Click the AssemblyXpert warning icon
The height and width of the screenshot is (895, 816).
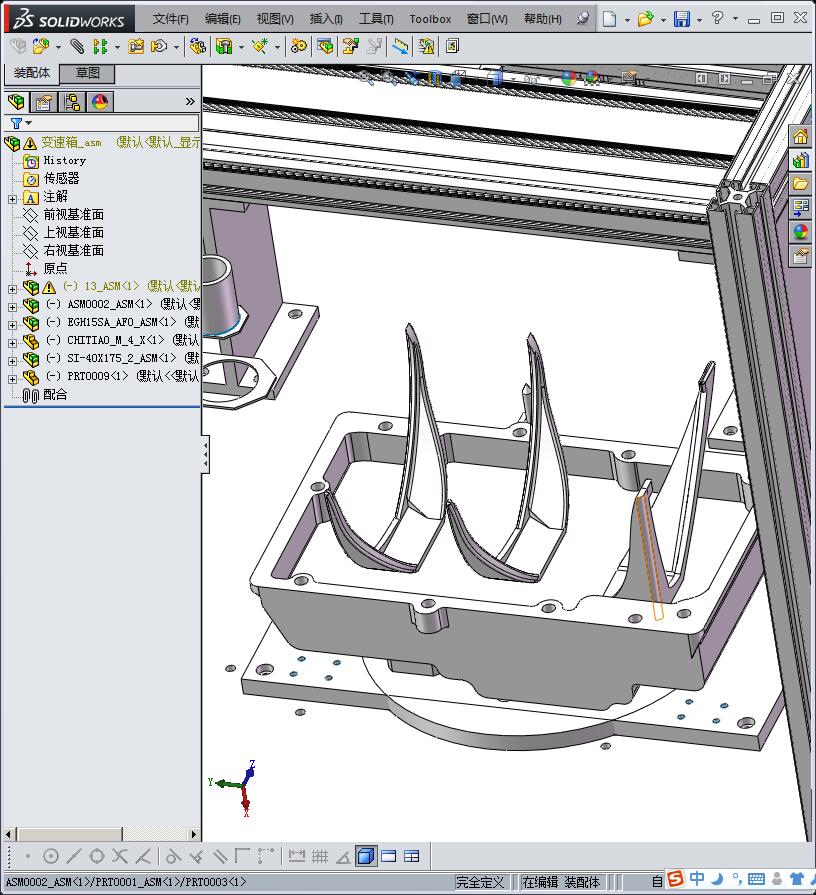(426, 46)
